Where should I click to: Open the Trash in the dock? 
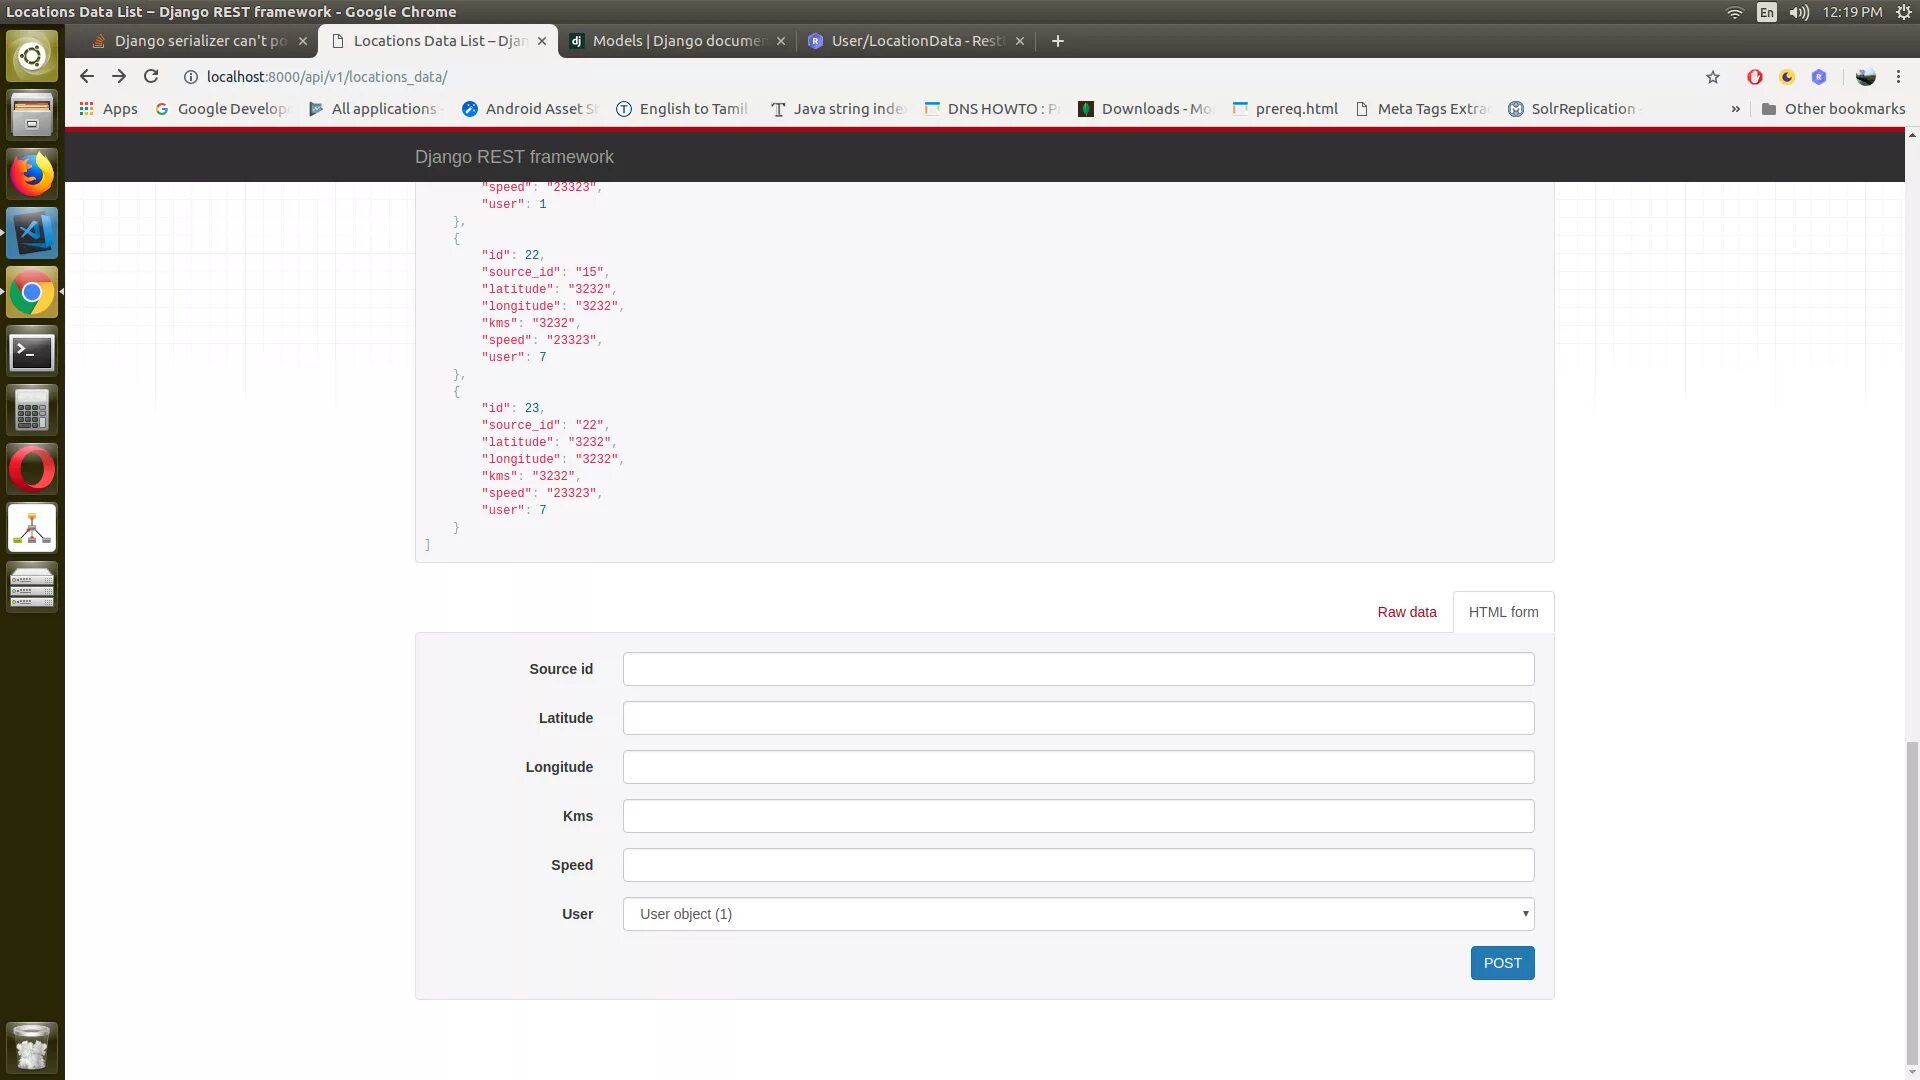[32, 1047]
